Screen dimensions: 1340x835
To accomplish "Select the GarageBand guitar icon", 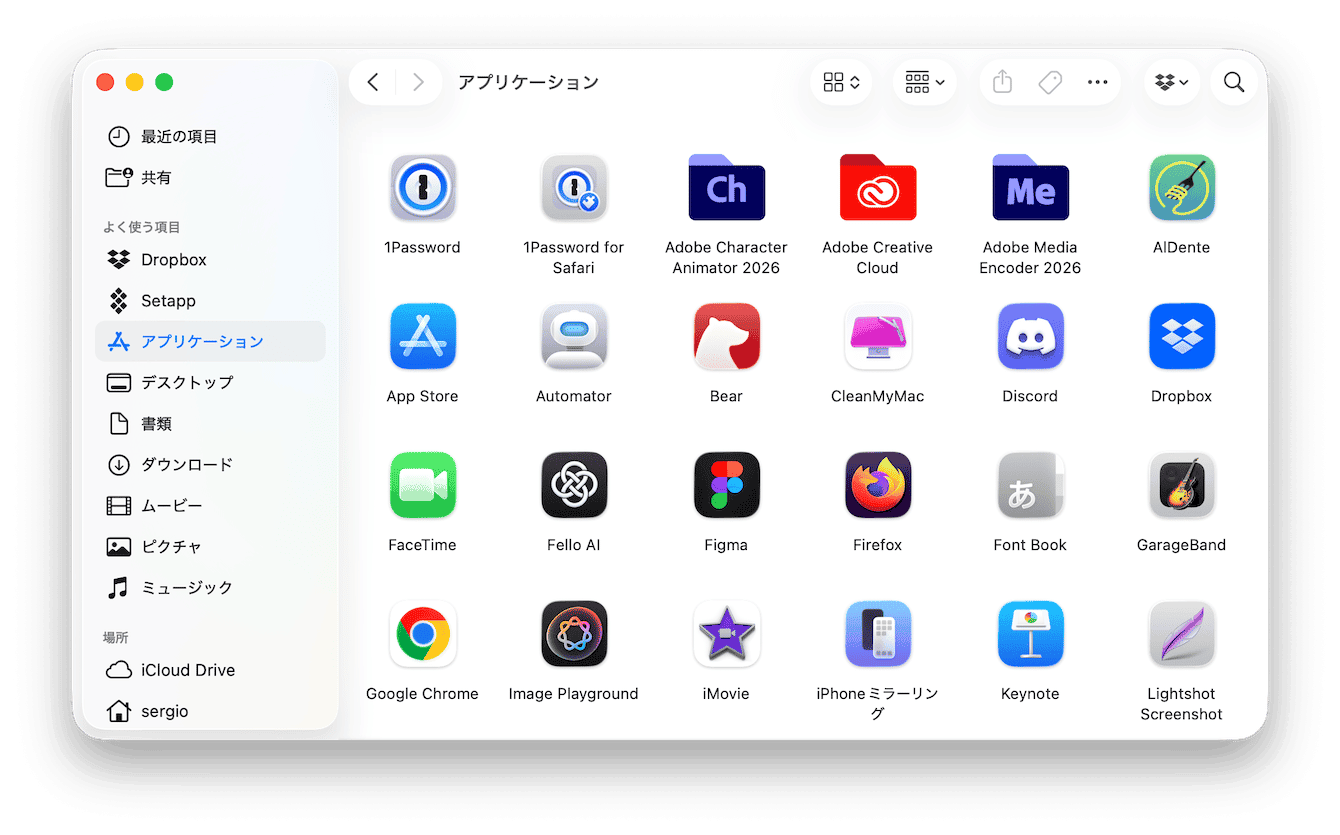I will tap(1181, 485).
